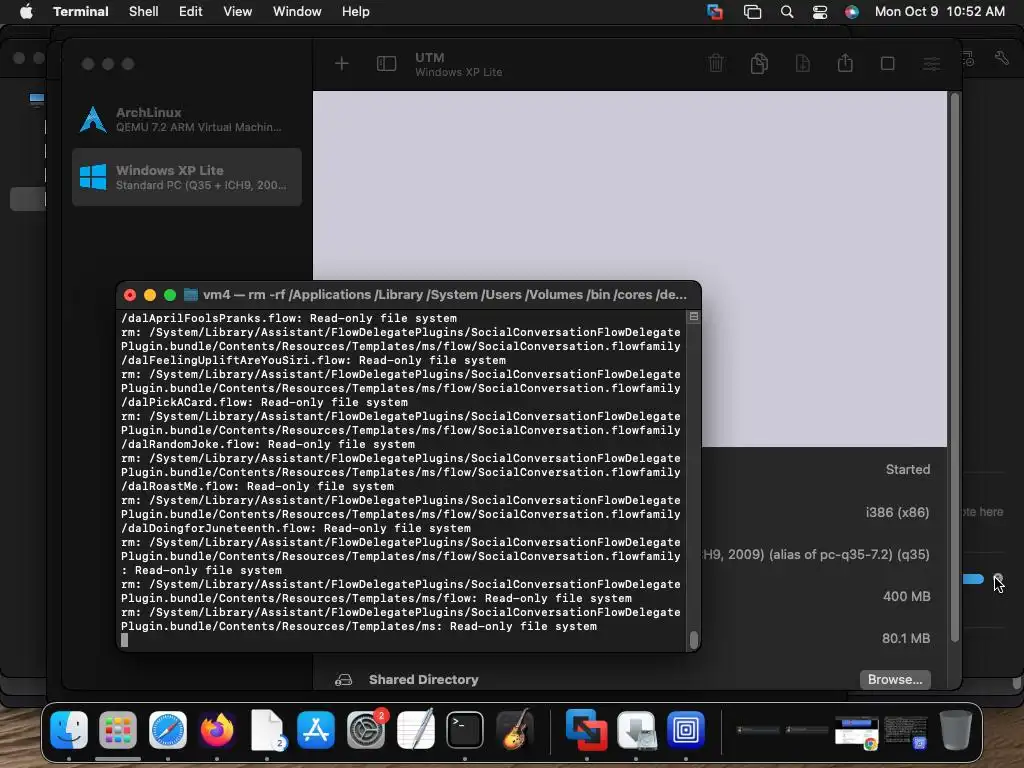Image resolution: width=1024 pixels, height=768 pixels.
Task: Open the Trash in the Dock
Action: click(x=955, y=729)
